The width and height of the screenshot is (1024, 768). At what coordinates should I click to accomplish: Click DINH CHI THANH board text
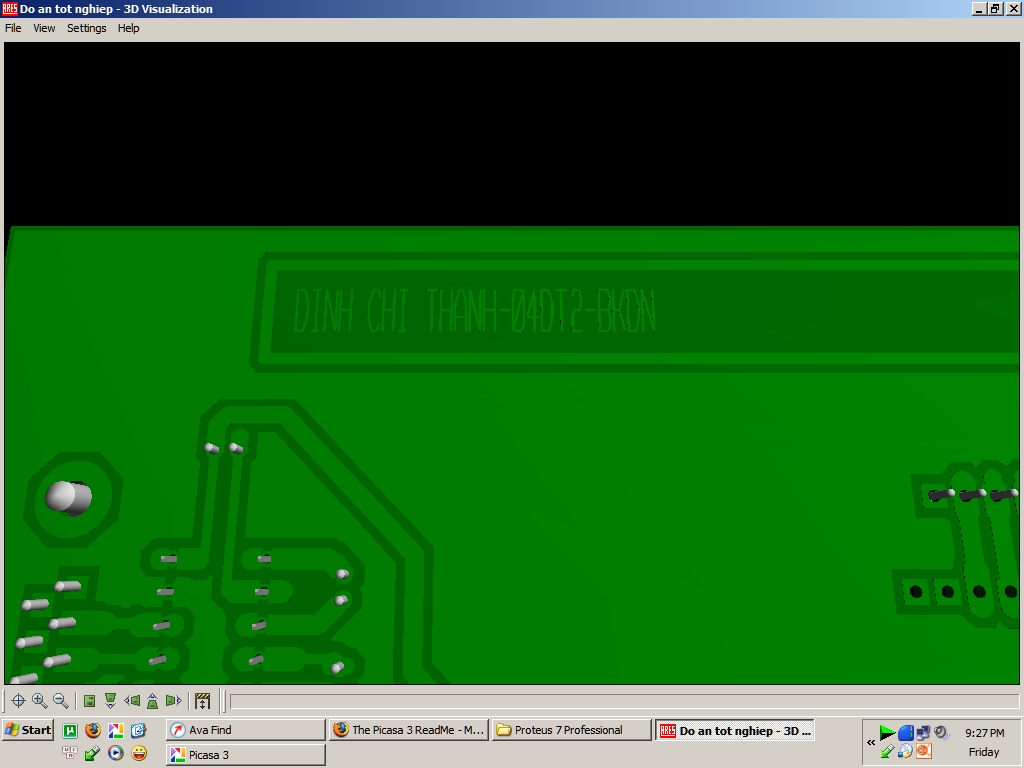474,311
